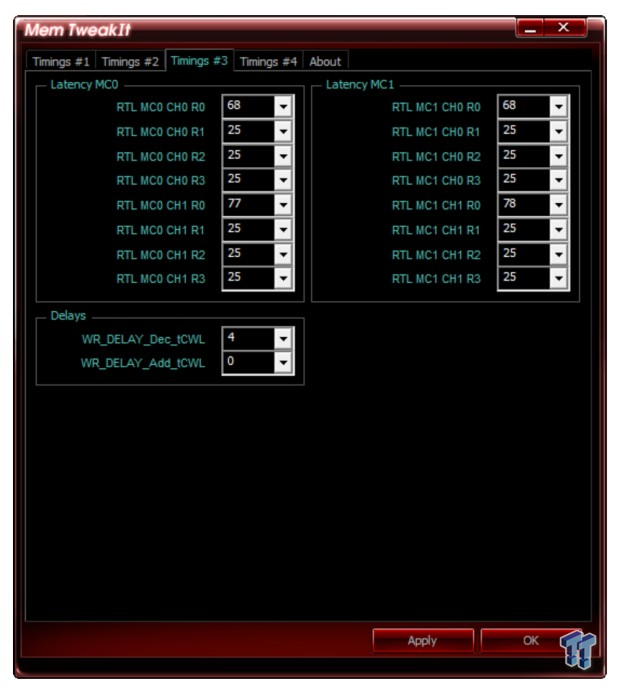Open the About tab

[x=325, y=62]
